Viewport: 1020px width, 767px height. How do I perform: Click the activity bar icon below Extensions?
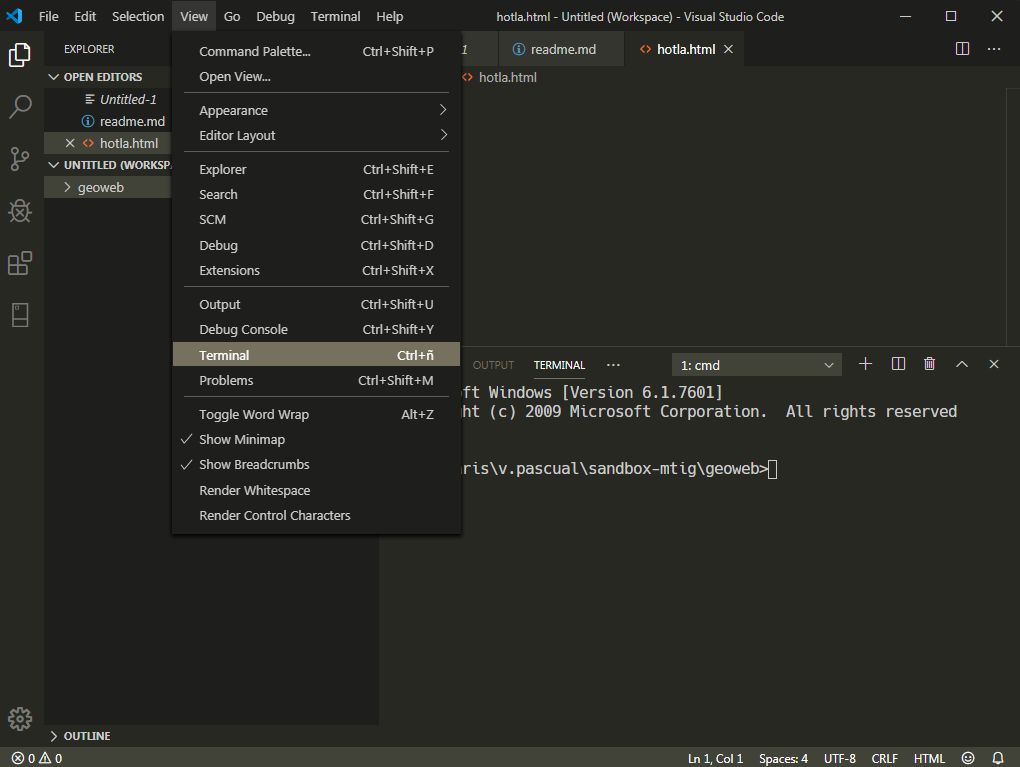coord(20,316)
